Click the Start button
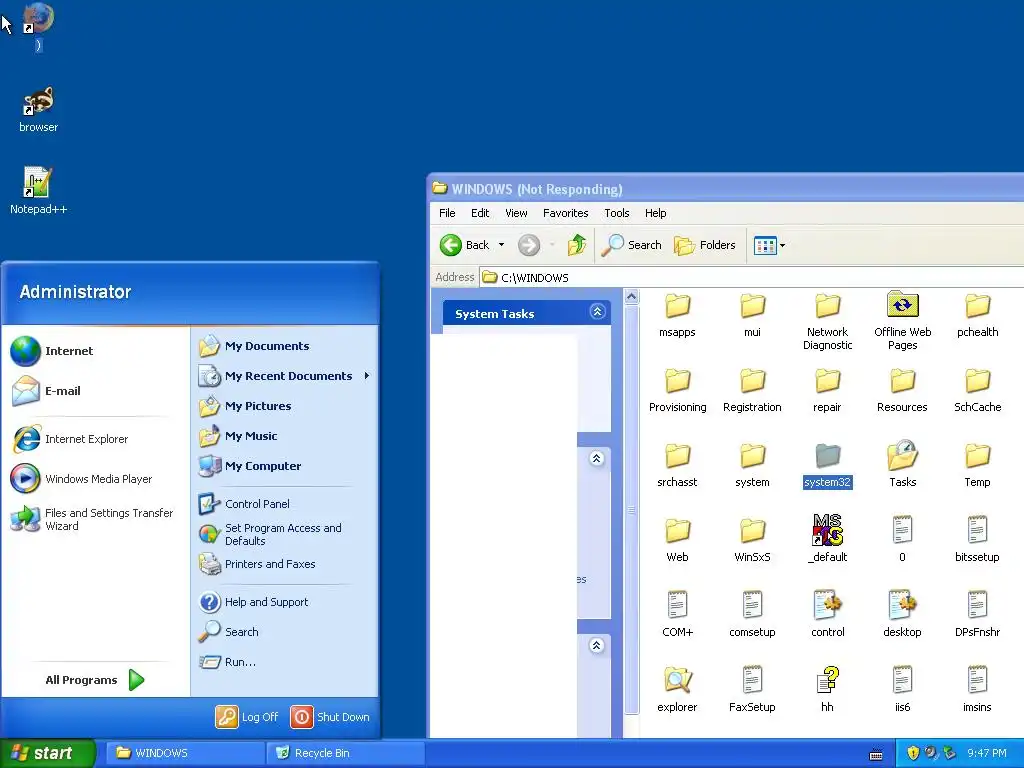This screenshot has height=768, width=1024. pyautogui.click(x=48, y=753)
